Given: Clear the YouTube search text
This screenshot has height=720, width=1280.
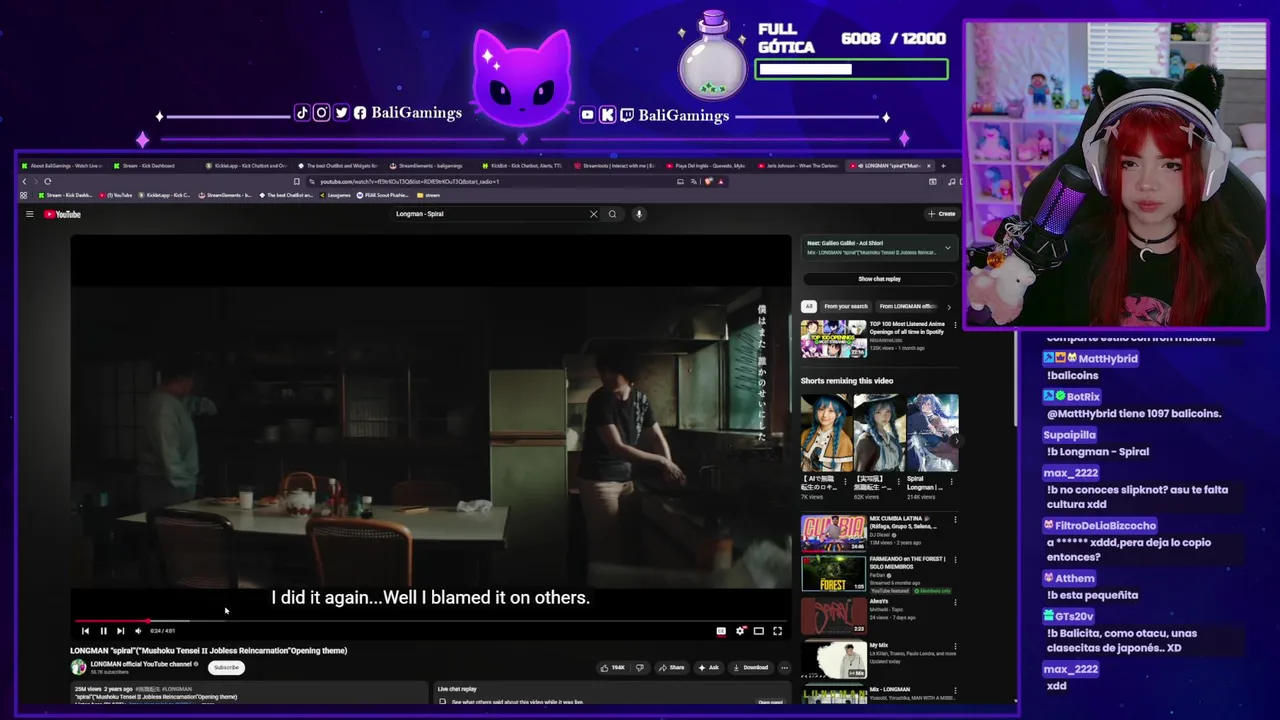Looking at the screenshot, I should pos(593,214).
